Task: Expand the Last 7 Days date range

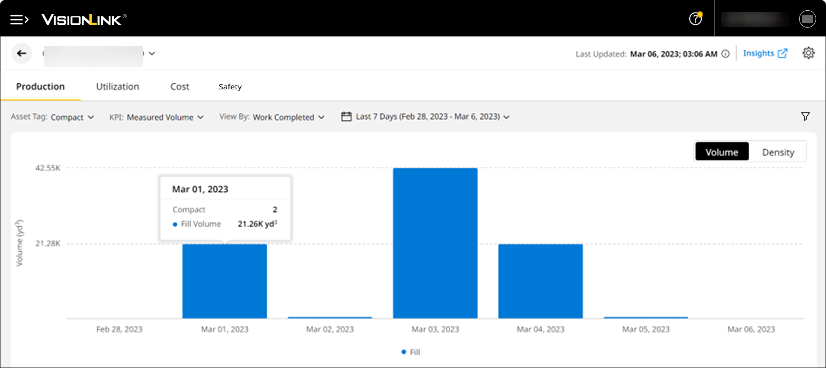Action: (432, 117)
